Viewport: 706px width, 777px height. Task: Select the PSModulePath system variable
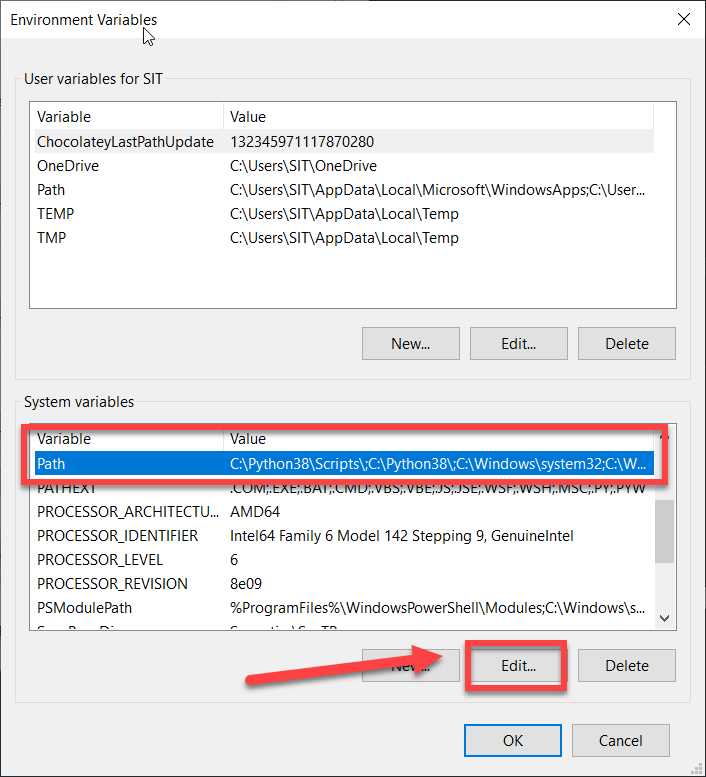(344, 608)
